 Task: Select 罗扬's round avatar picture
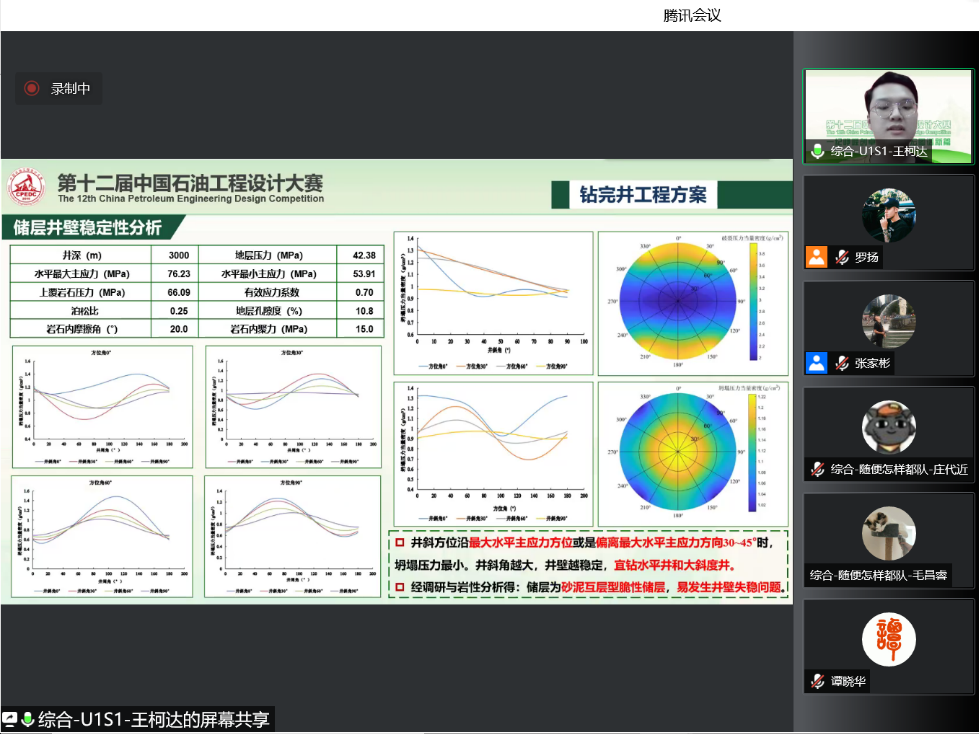pyautogui.click(x=889, y=215)
